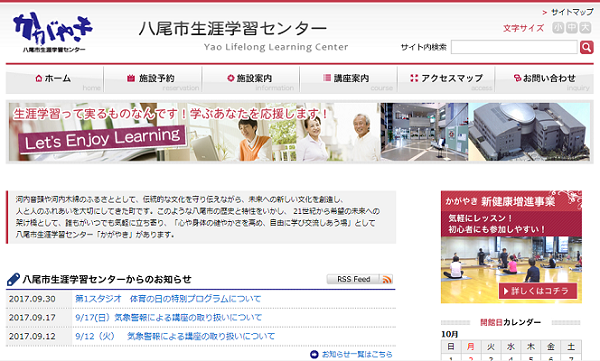Screen dimensions: 600x361
Task: Click the 詳しくはコチラ button
Action: coord(538,291)
